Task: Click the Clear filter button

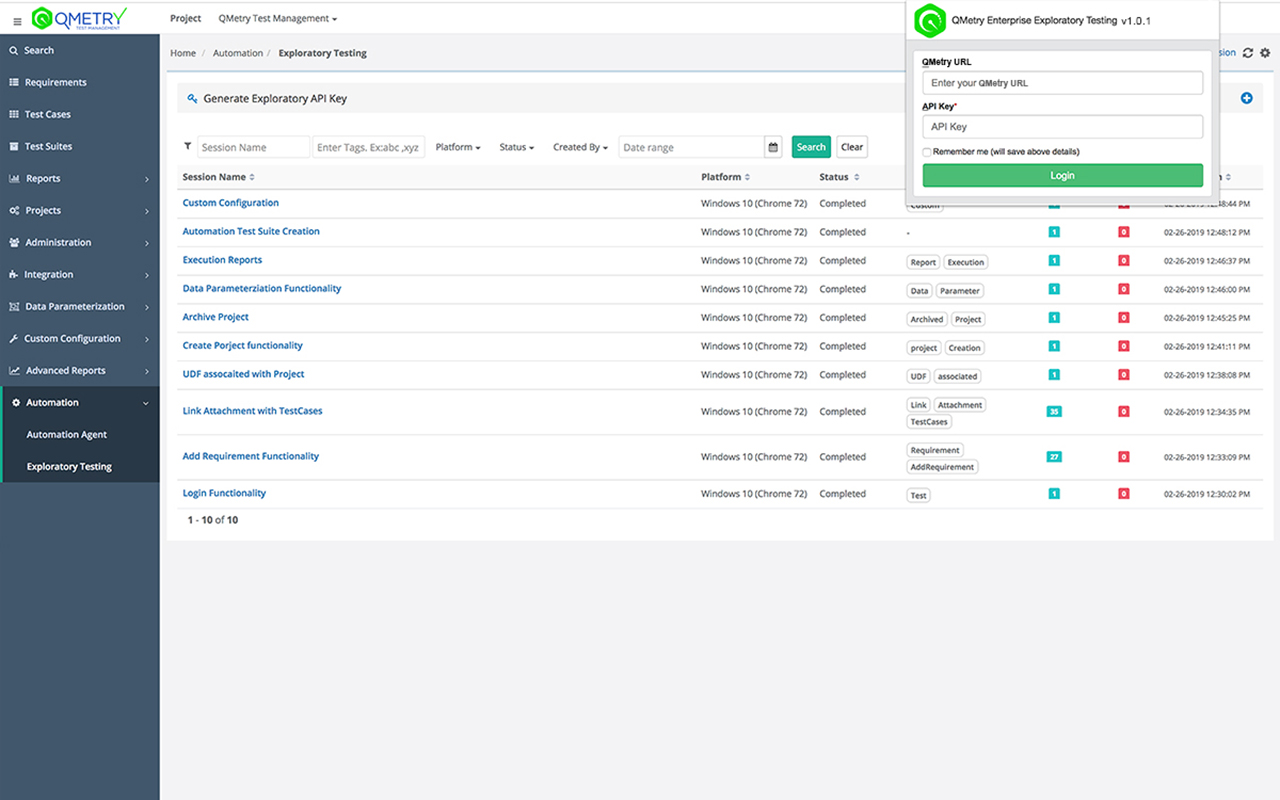Action: [852, 147]
